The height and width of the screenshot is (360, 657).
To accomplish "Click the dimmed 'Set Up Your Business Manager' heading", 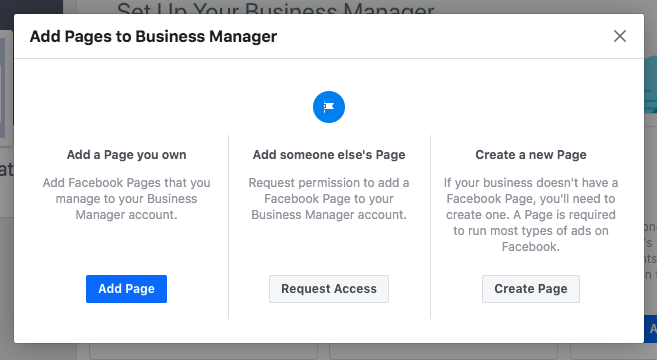I will [x=275, y=8].
